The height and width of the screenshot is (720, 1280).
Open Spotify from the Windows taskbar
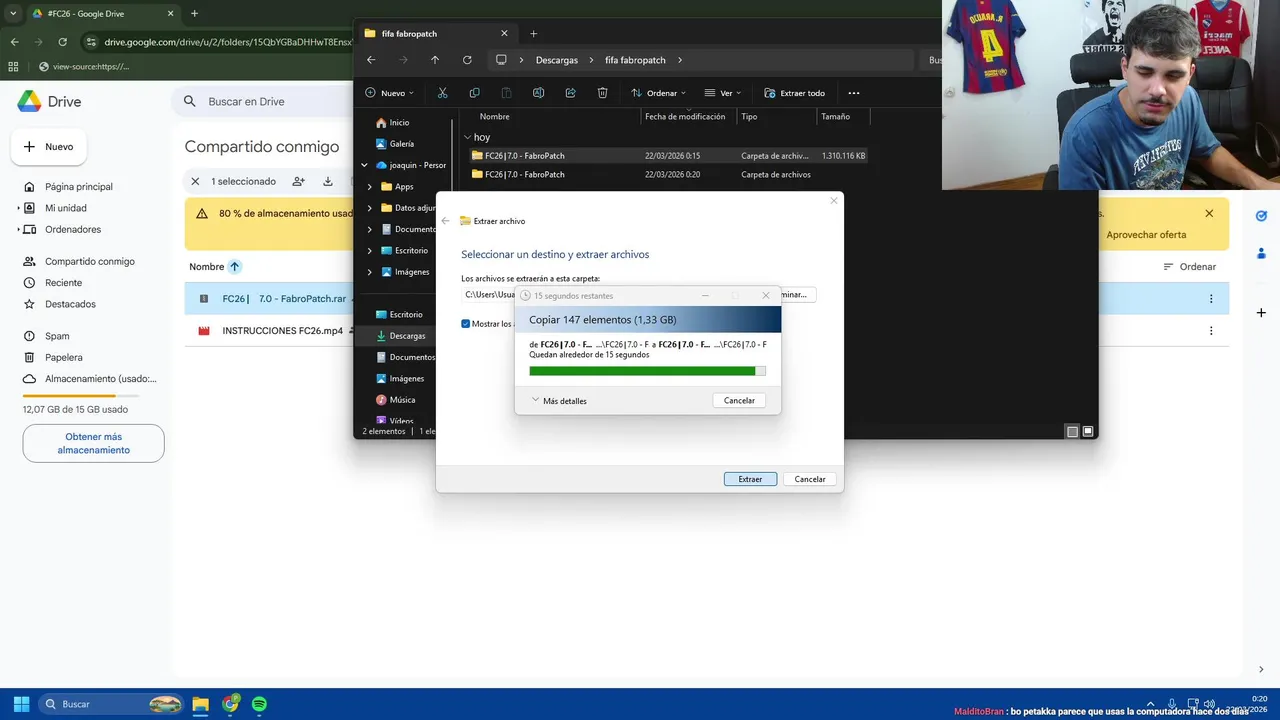259,704
